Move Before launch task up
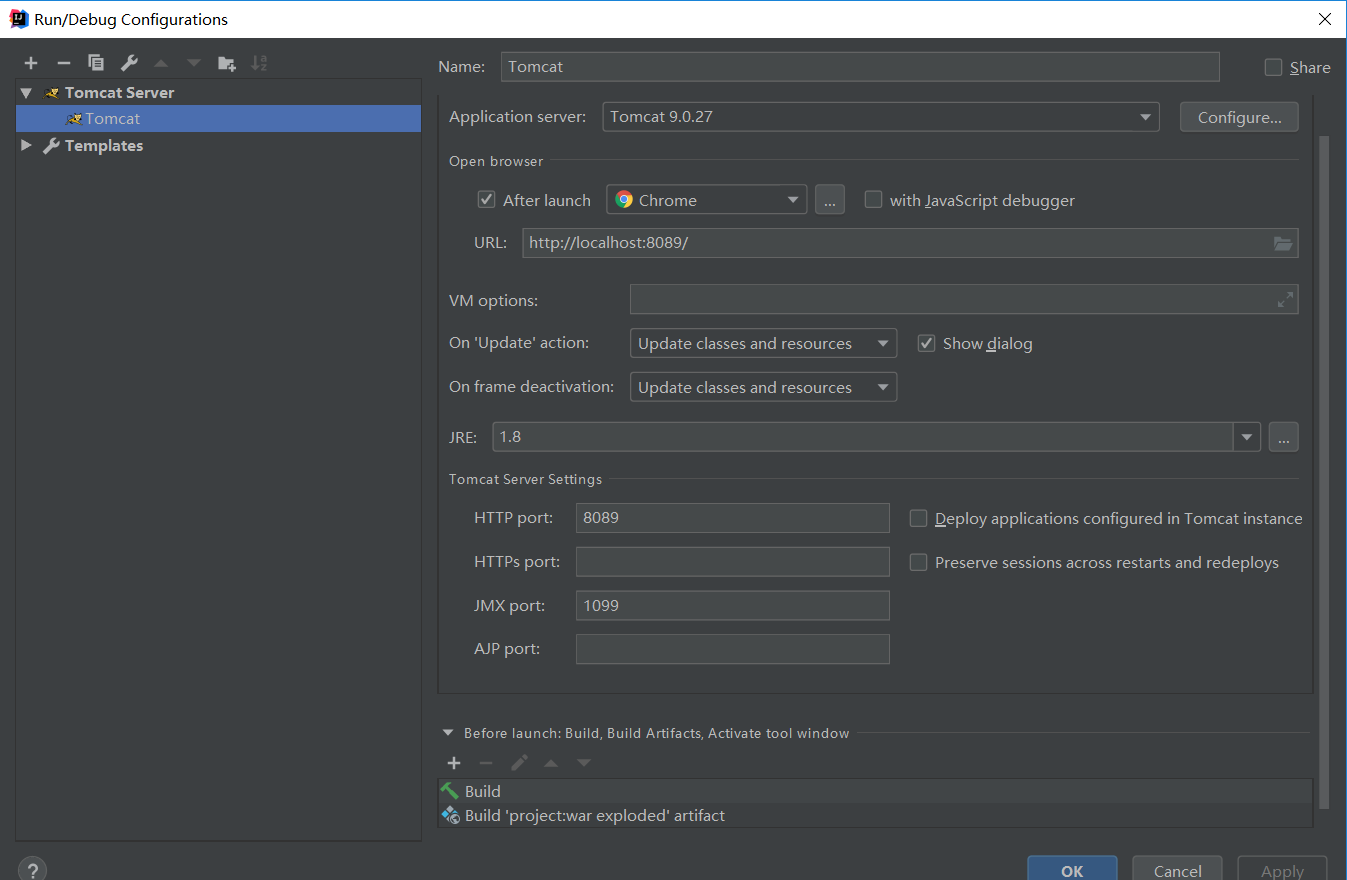Screen dimensions: 1347x880 (x=551, y=763)
